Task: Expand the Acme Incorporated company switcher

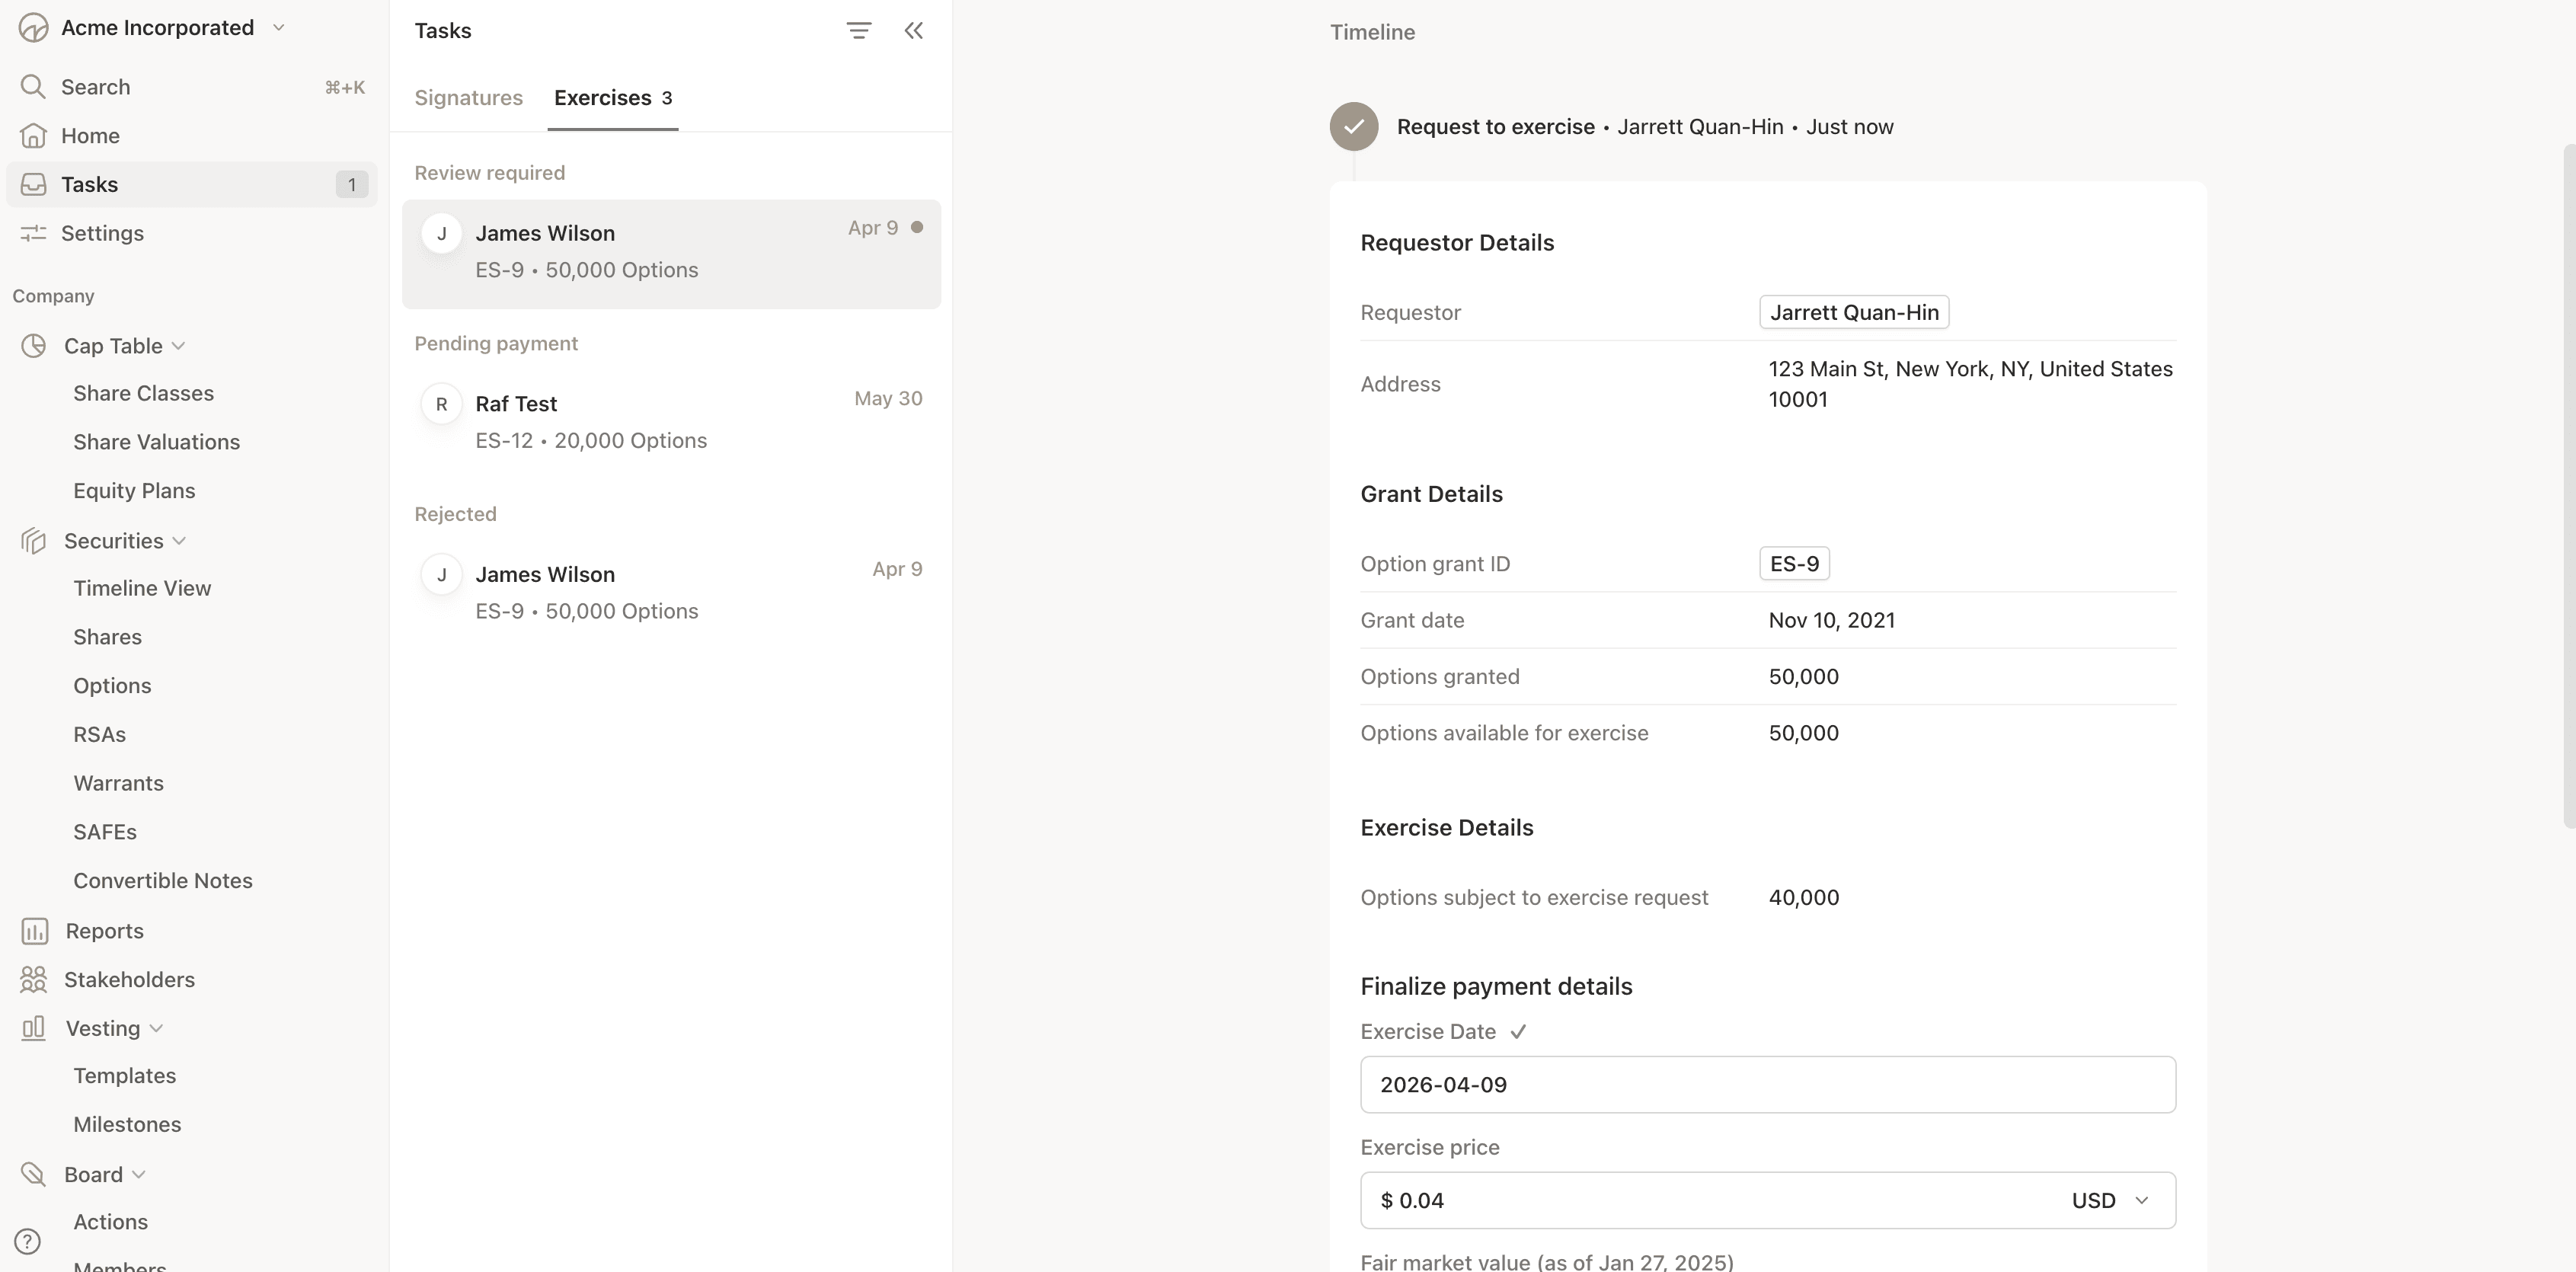Action: pos(279,28)
